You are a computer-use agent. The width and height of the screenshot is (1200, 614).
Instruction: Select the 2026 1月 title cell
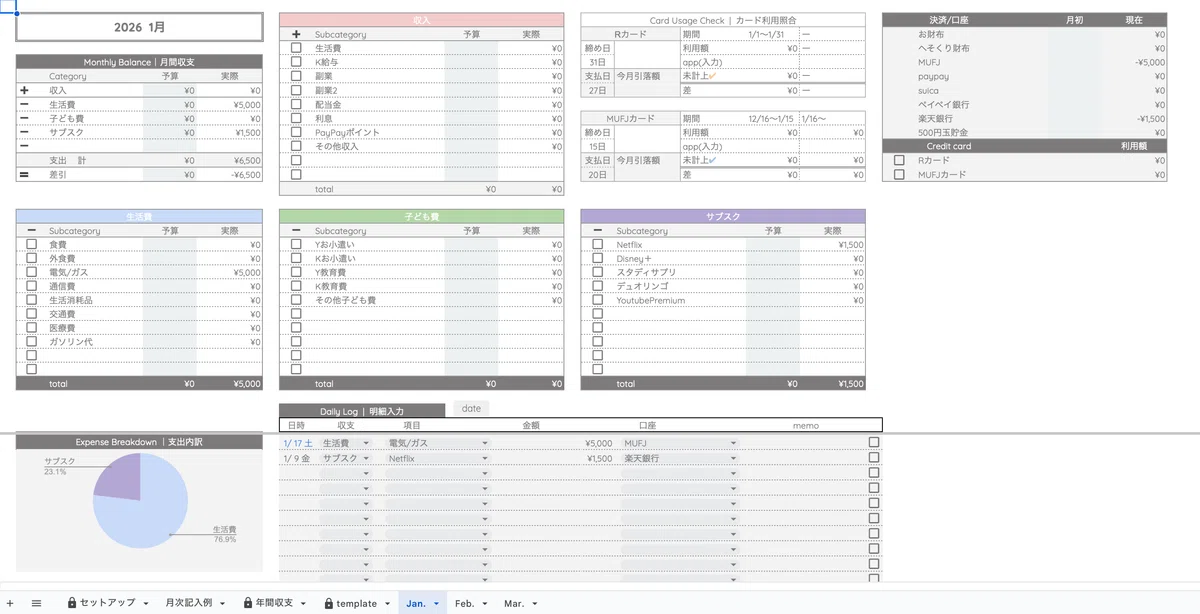[139, 27]
